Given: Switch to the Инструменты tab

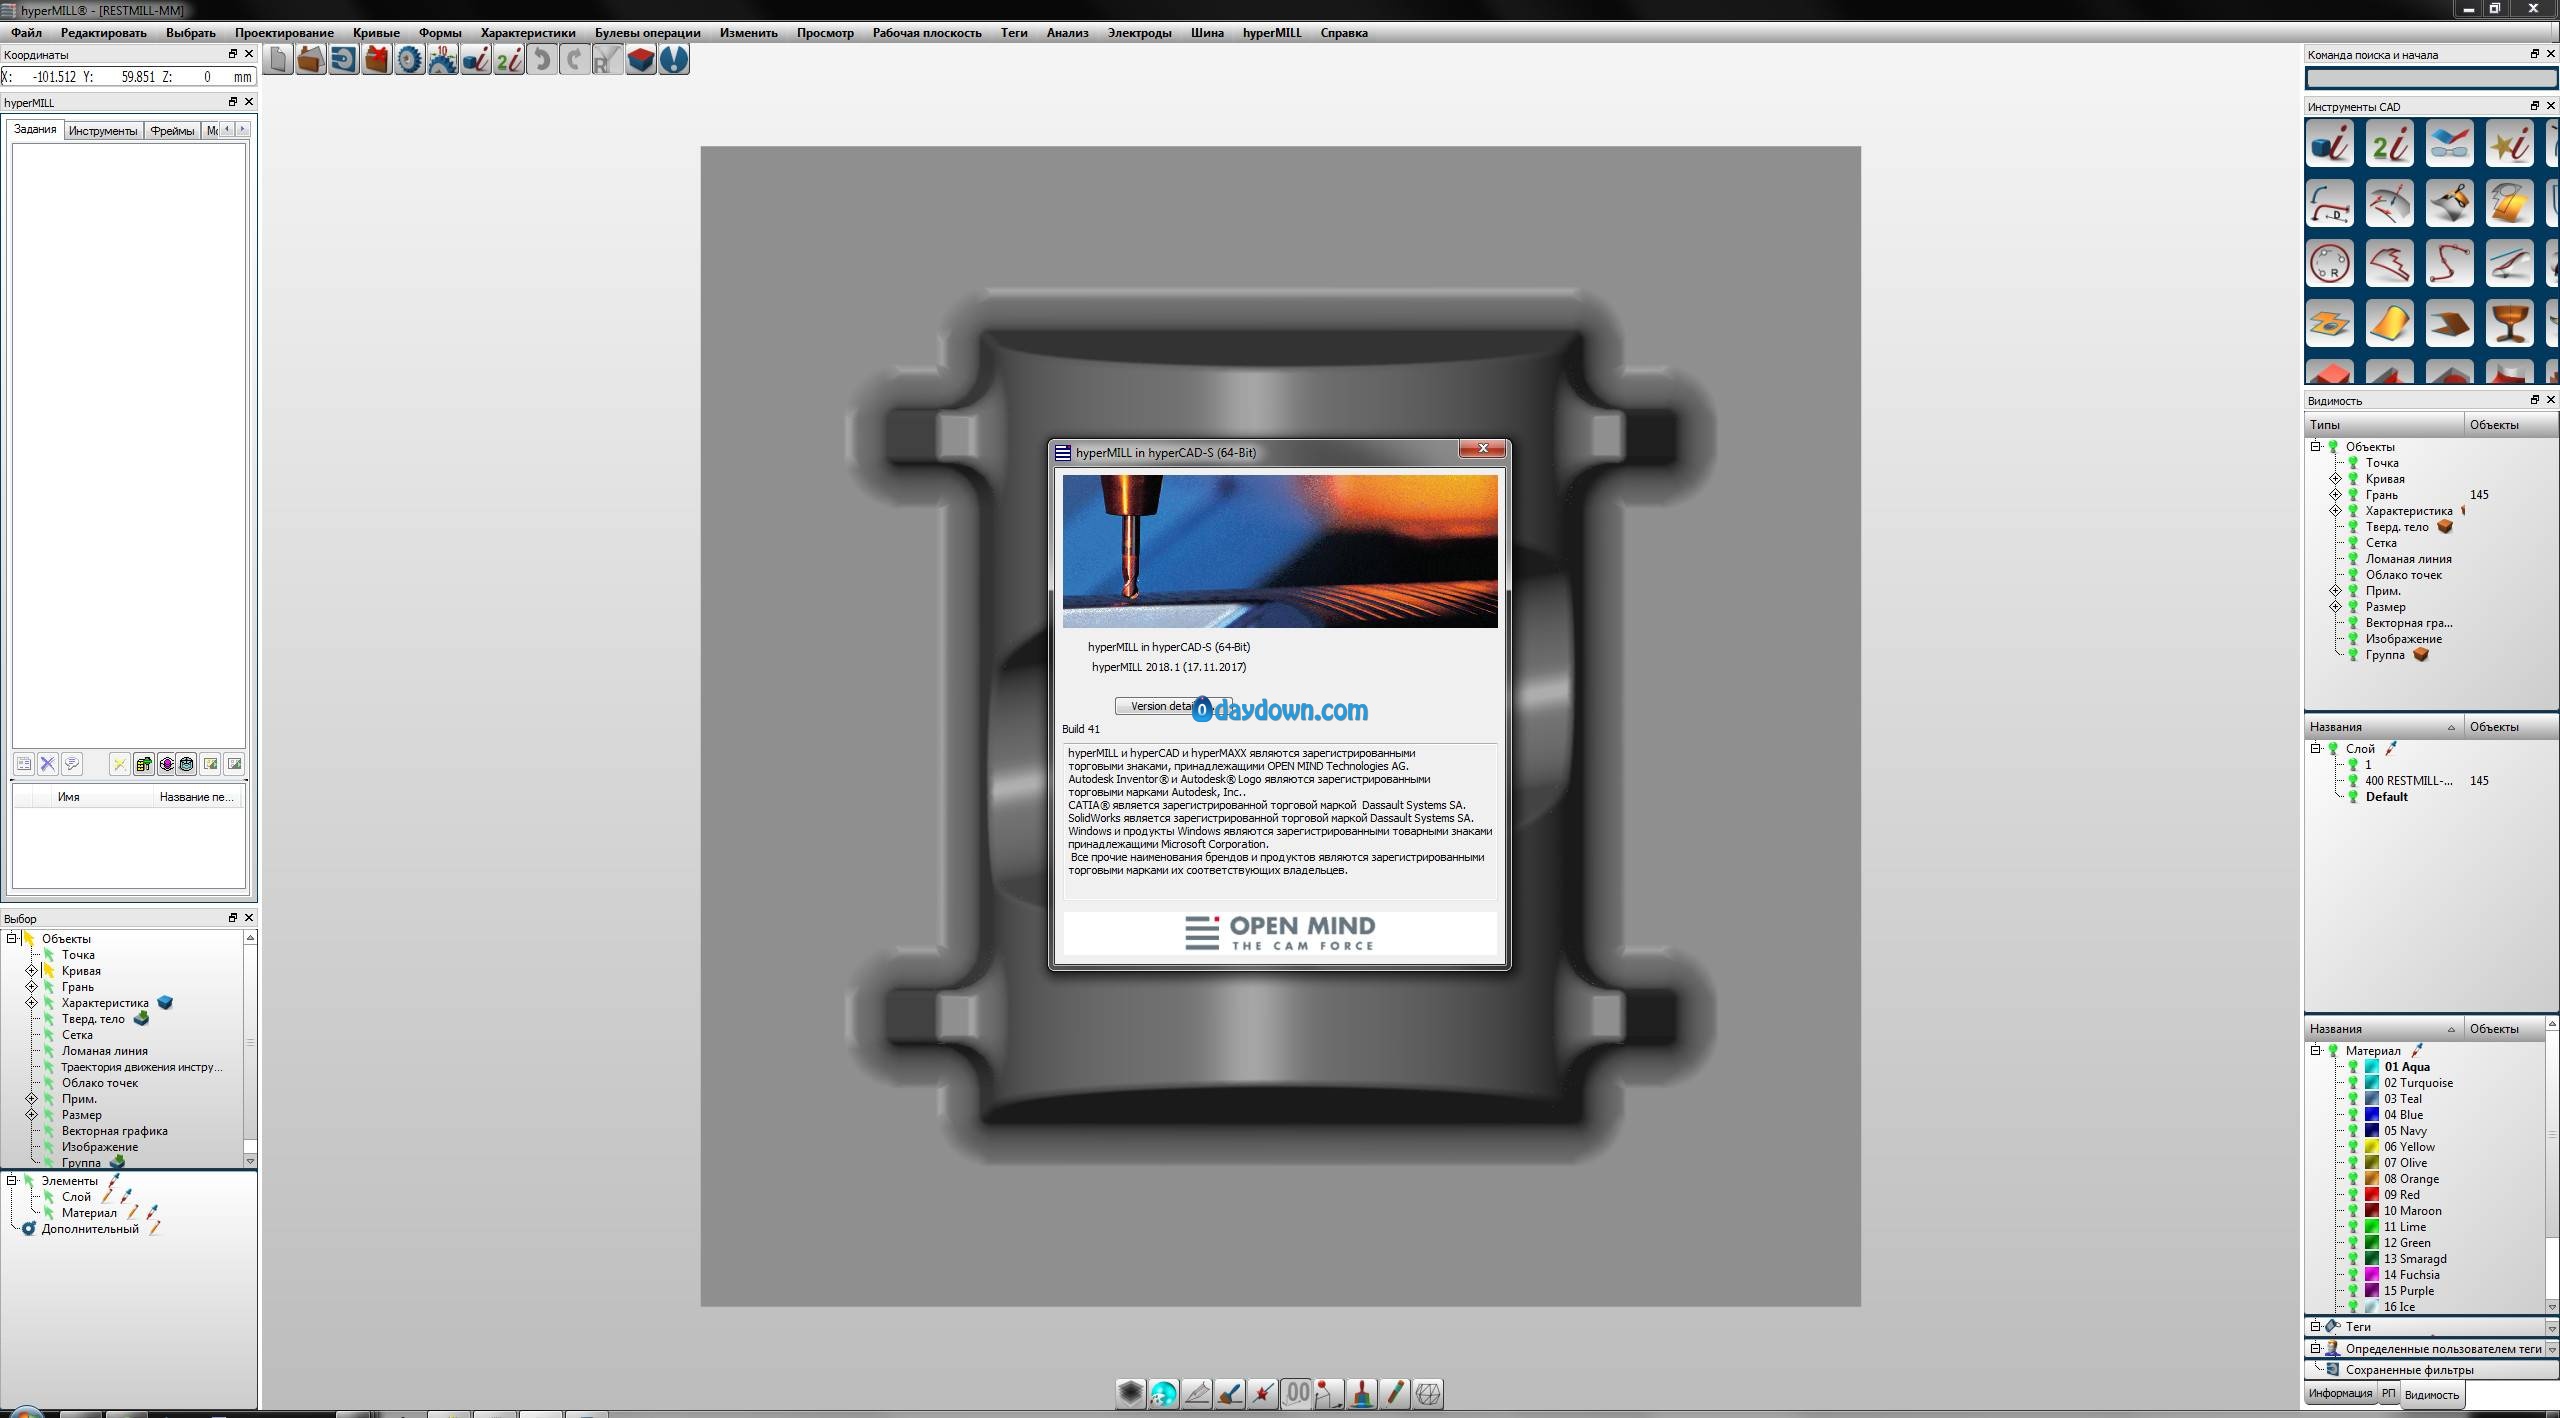Looking at the screenshot, I should 103,131.
